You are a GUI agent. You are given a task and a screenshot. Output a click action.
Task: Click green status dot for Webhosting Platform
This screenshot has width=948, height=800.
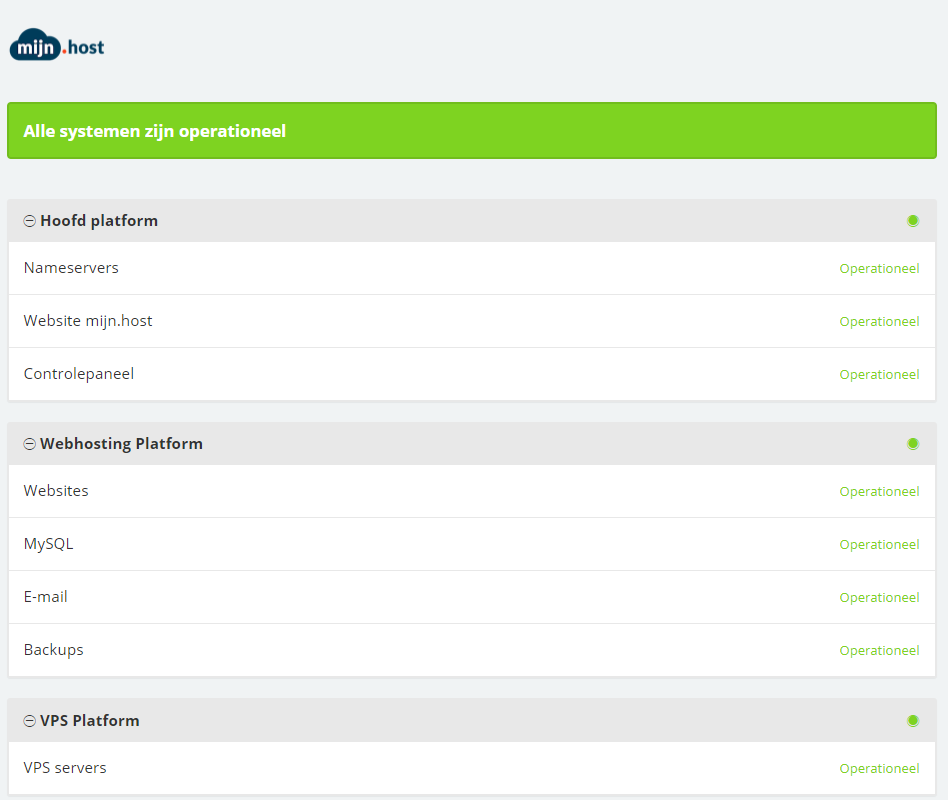coord(912,444)
